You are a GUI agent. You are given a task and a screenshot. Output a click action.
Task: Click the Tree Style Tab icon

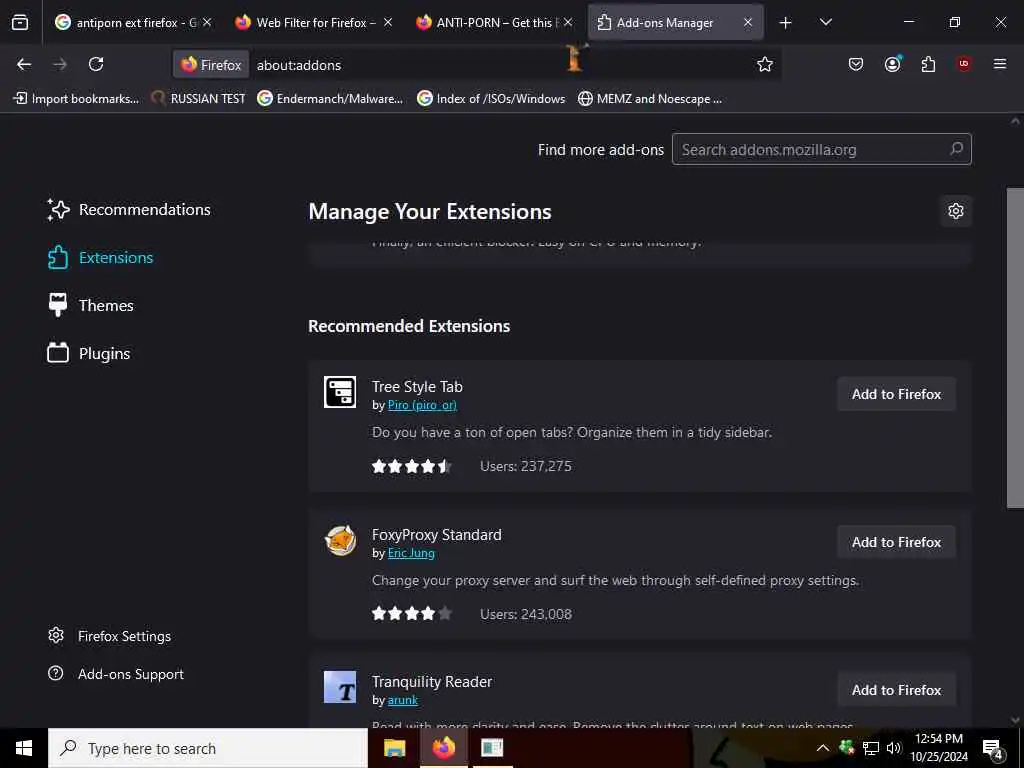[340, 392]
